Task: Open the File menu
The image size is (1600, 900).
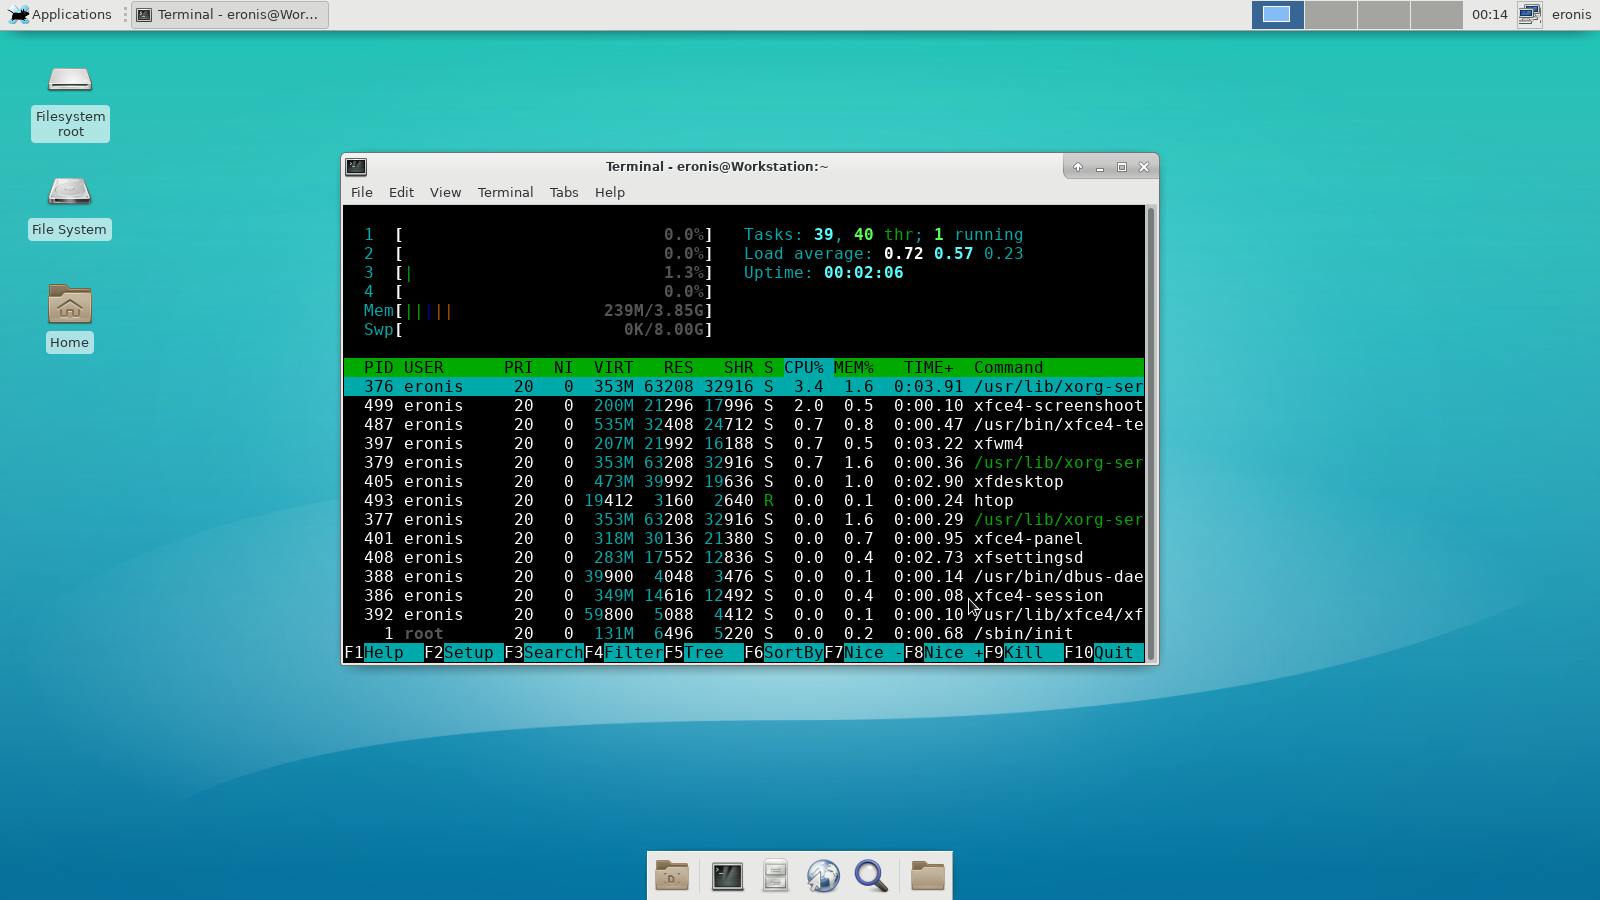Action: click(x=362, y=192)
